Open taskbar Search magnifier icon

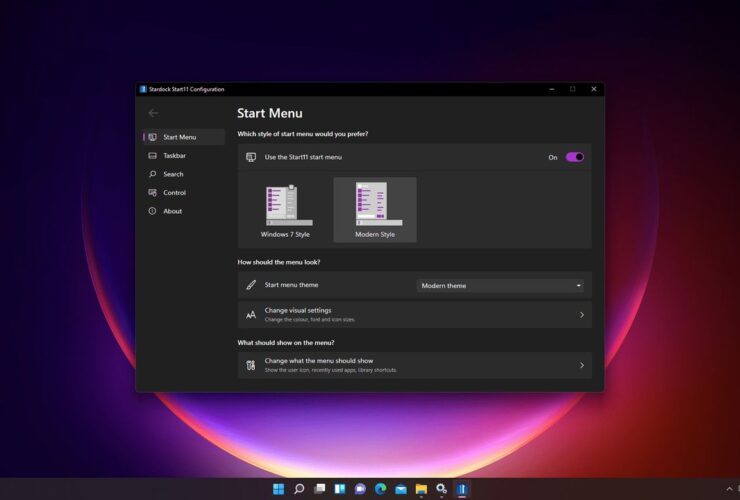299,489
